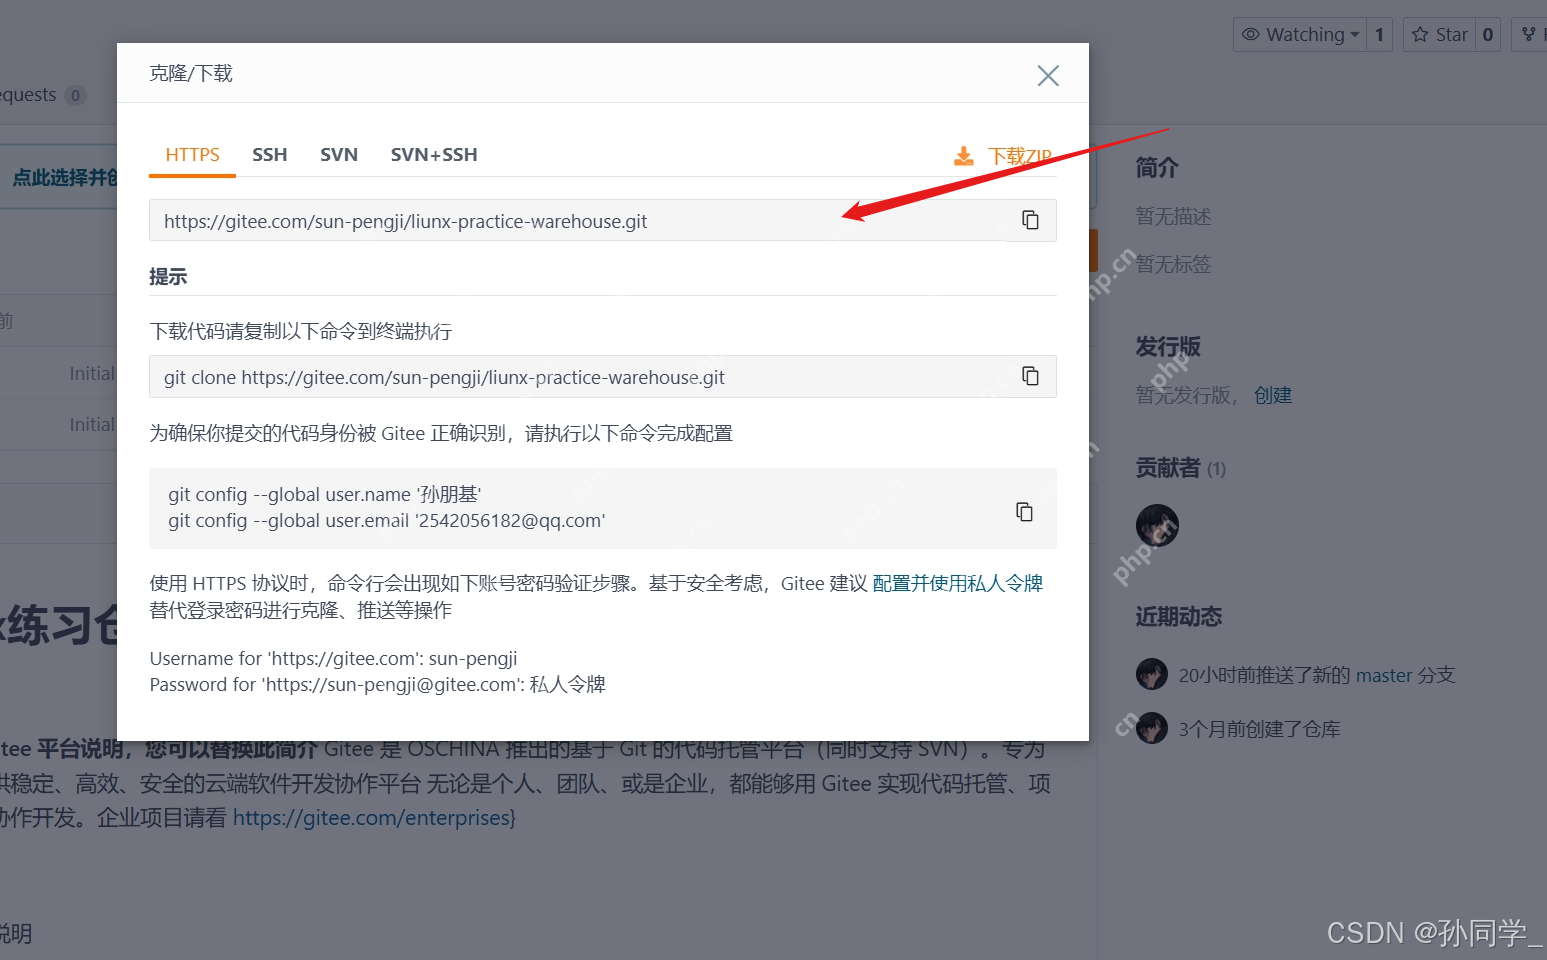This screenshot has height=960, width=1547.
Task: Click the watchers count 1
Action: tap(1379, 34)
